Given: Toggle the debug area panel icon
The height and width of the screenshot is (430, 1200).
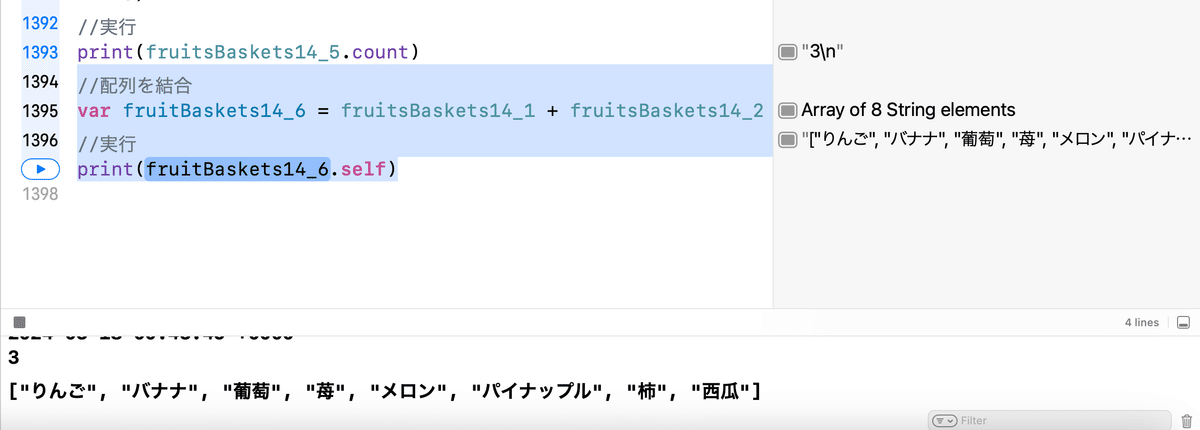Looking at the screenshot, I should [1183, 322].
